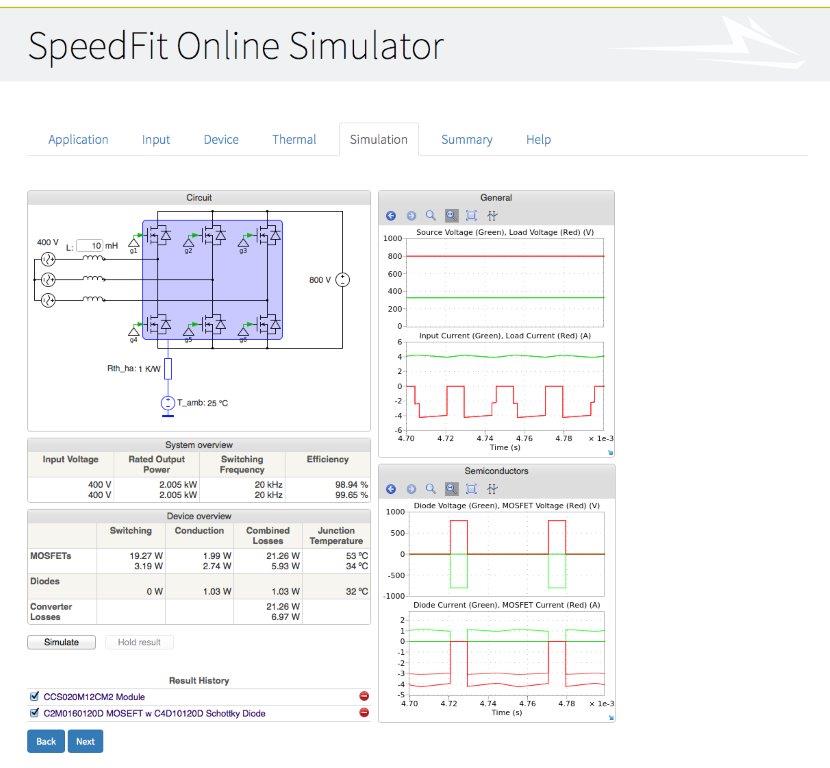
Task: Open the Application tab
Action: [78, 139]
